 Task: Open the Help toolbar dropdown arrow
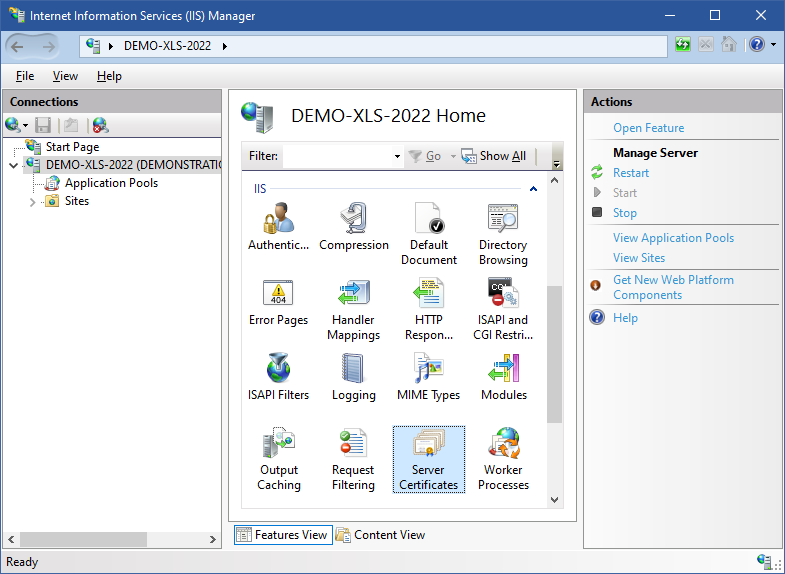[773, 45]
